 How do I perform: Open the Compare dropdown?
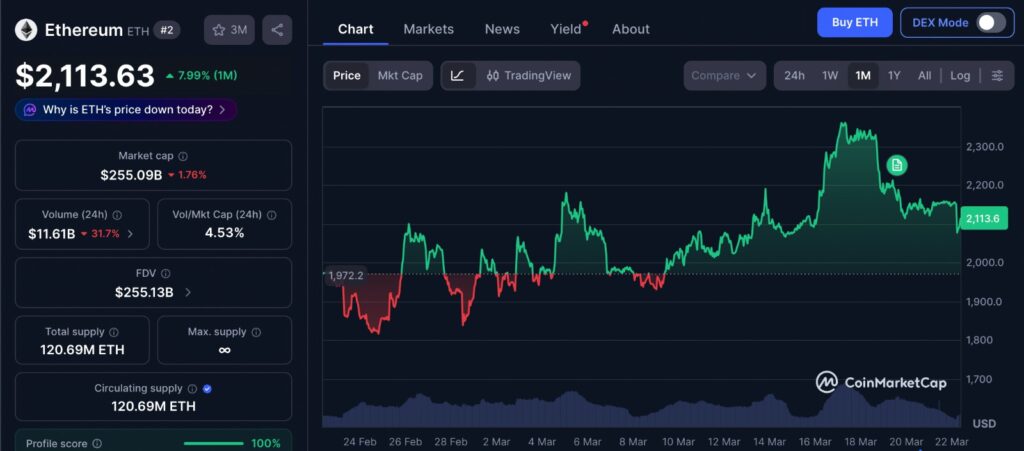click(x=724, y=76)
